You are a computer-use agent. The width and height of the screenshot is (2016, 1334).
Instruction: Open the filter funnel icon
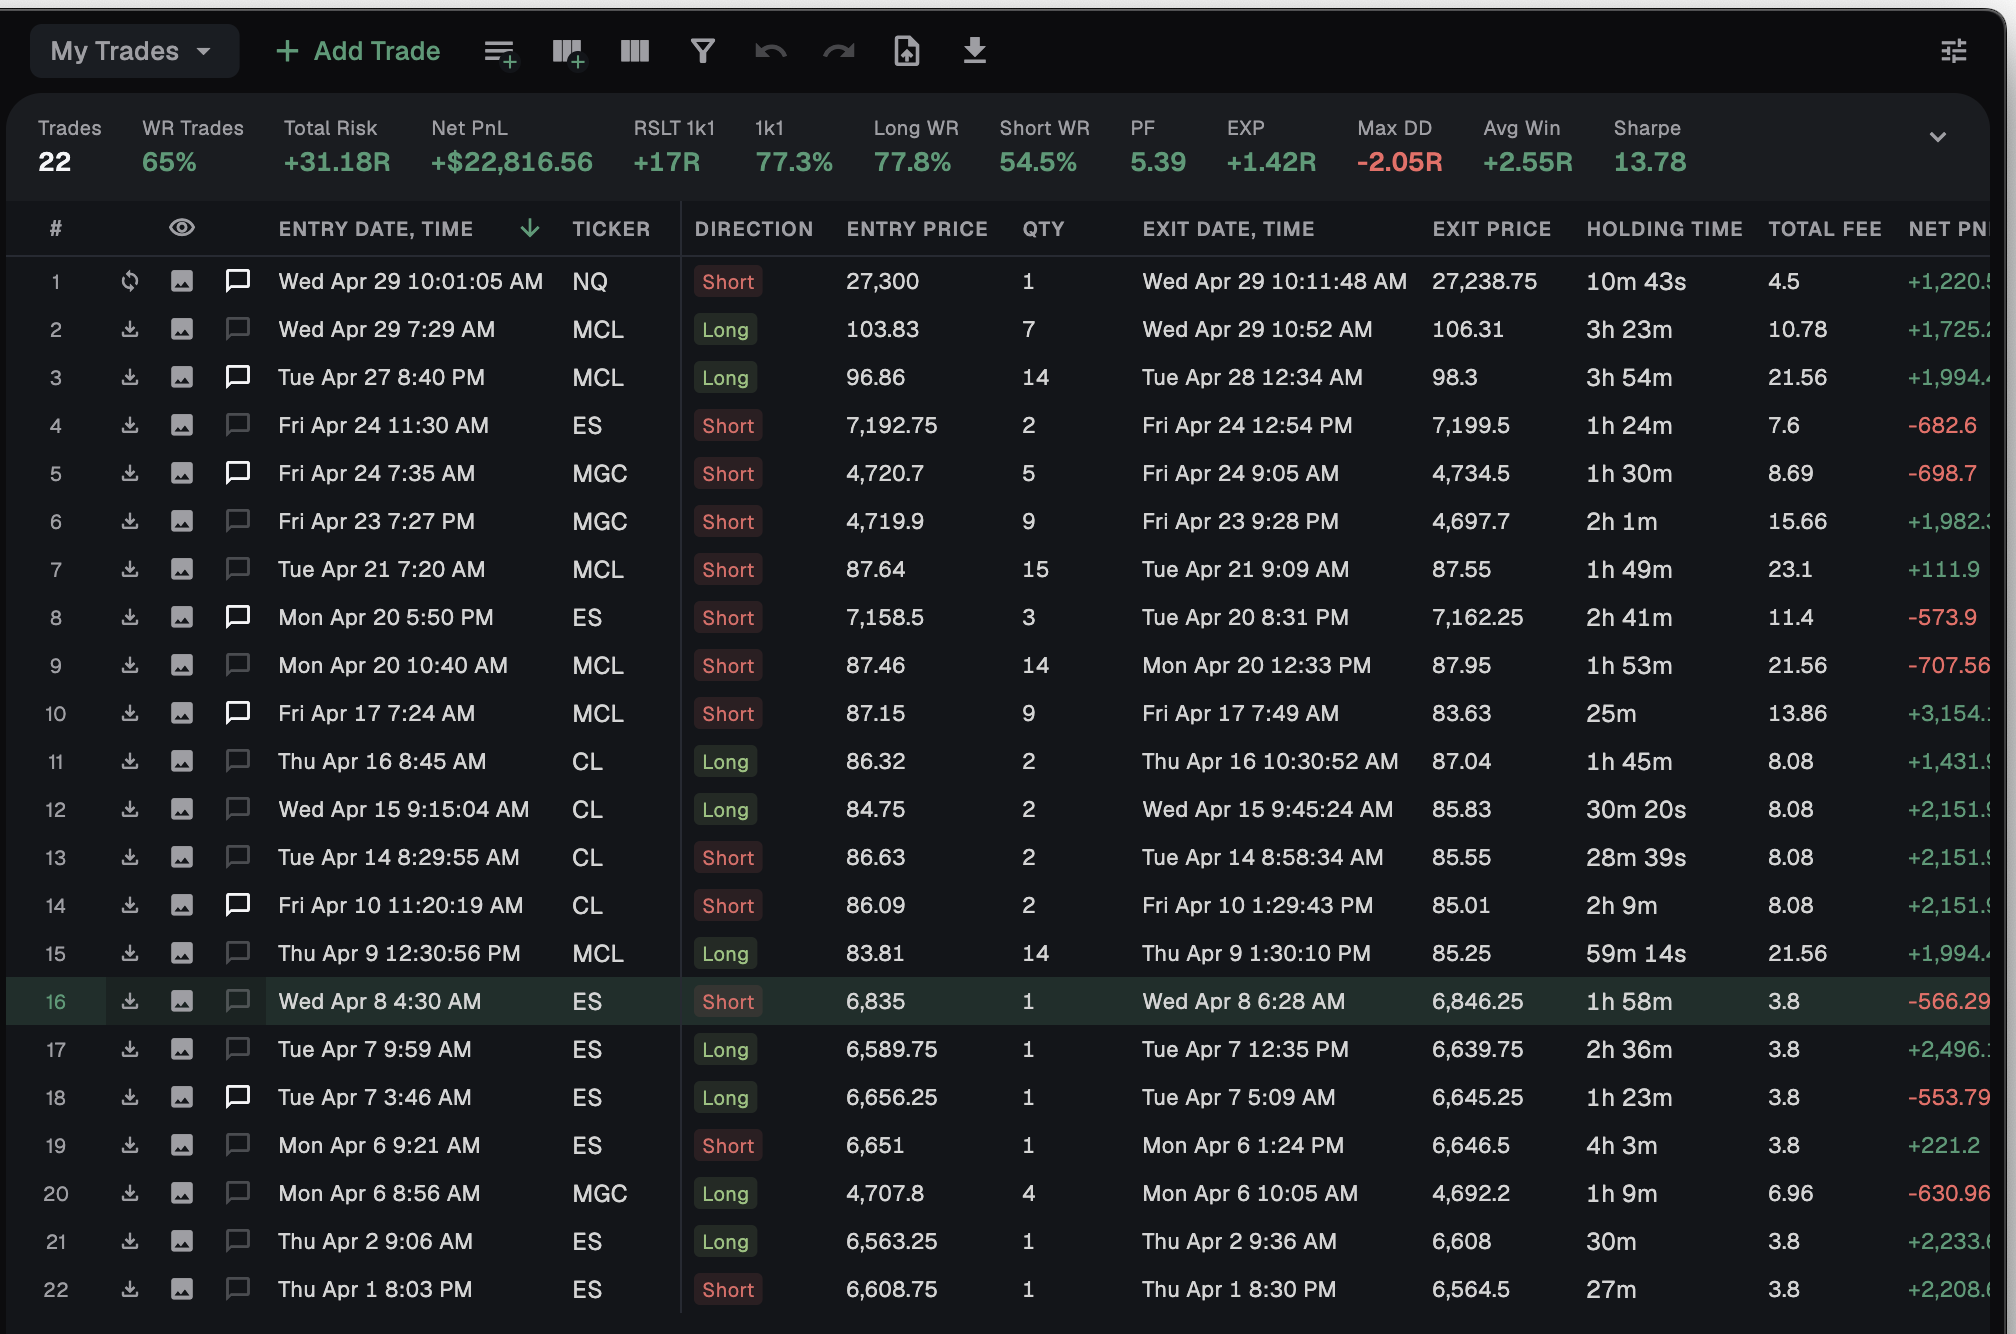[703, 51]
